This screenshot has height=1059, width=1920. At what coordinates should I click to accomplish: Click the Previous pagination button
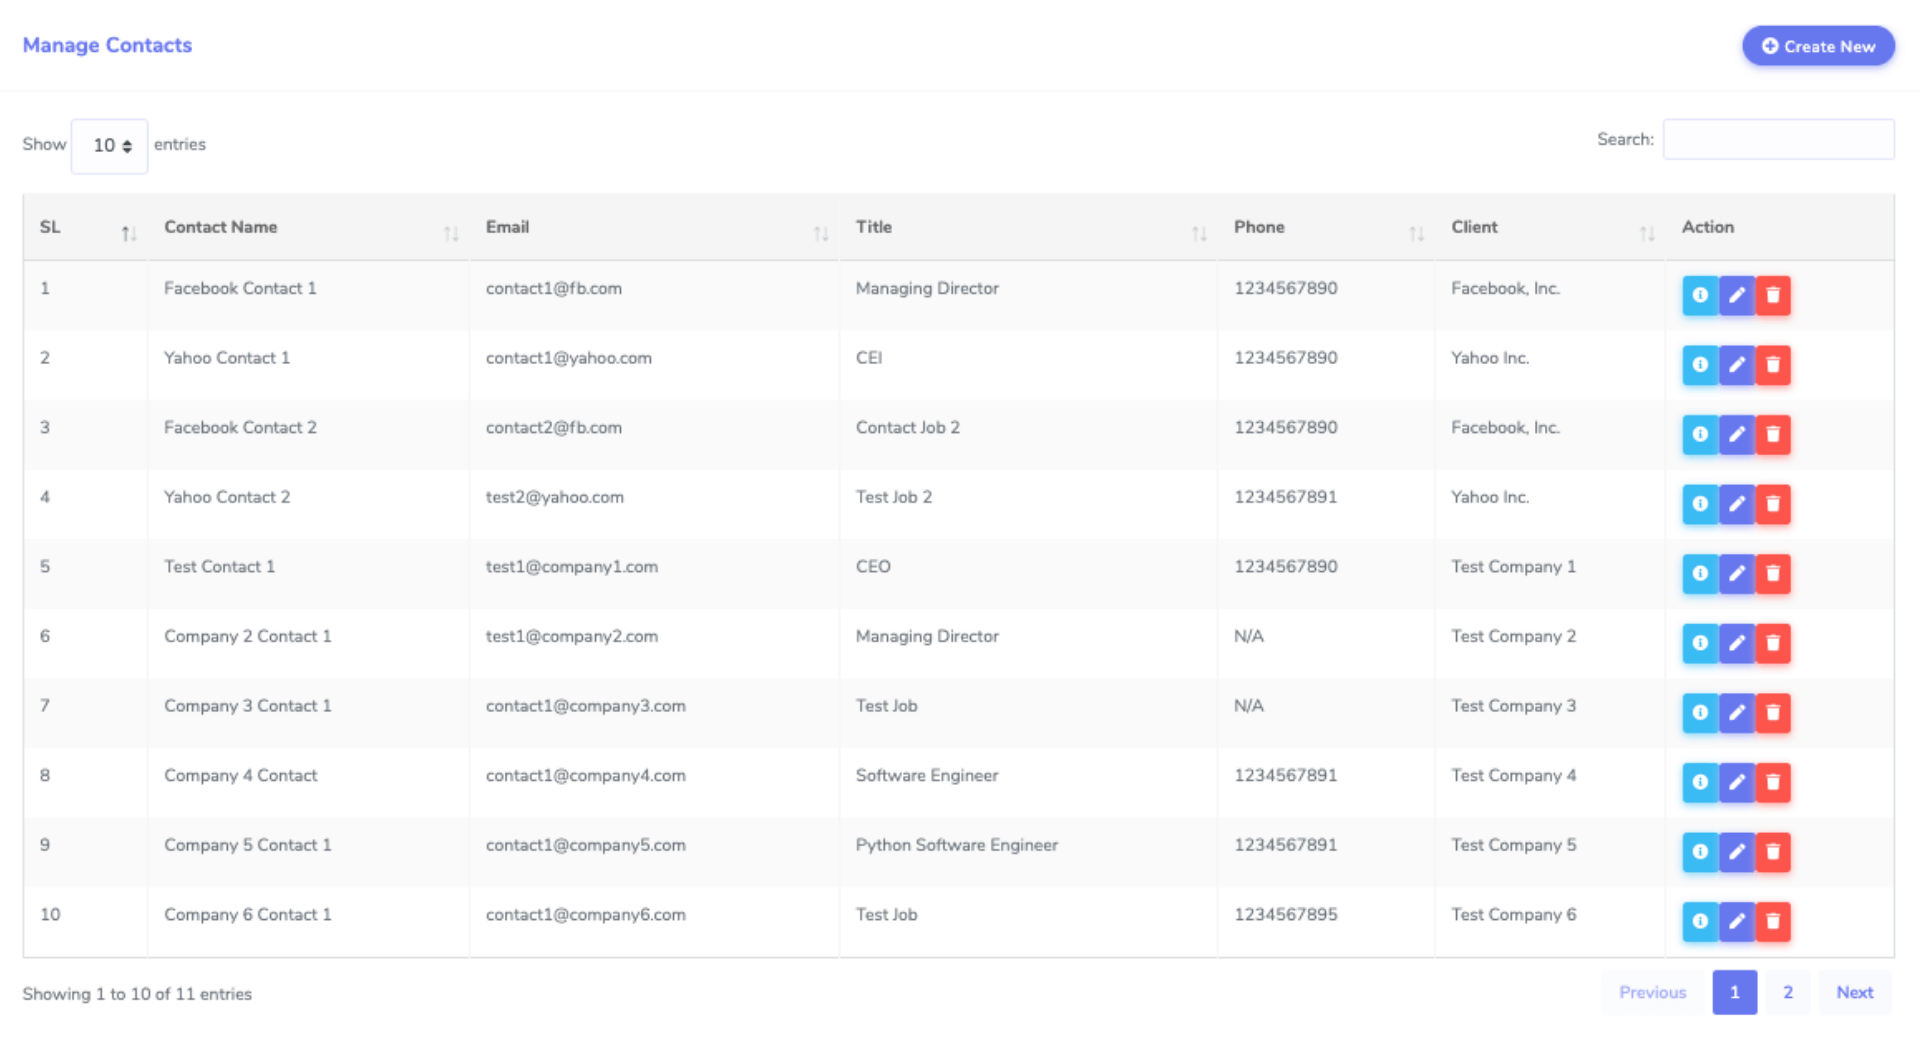point(1652,992)
